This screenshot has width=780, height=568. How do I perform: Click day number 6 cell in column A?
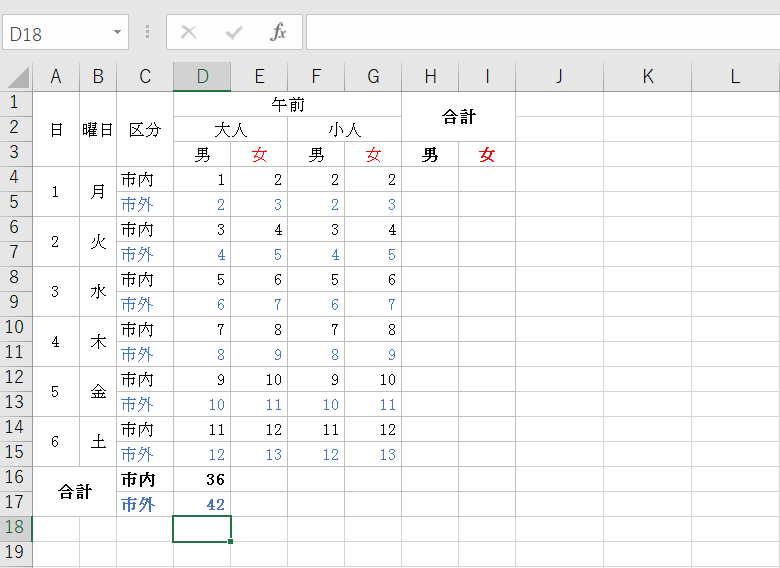[56, 441]
